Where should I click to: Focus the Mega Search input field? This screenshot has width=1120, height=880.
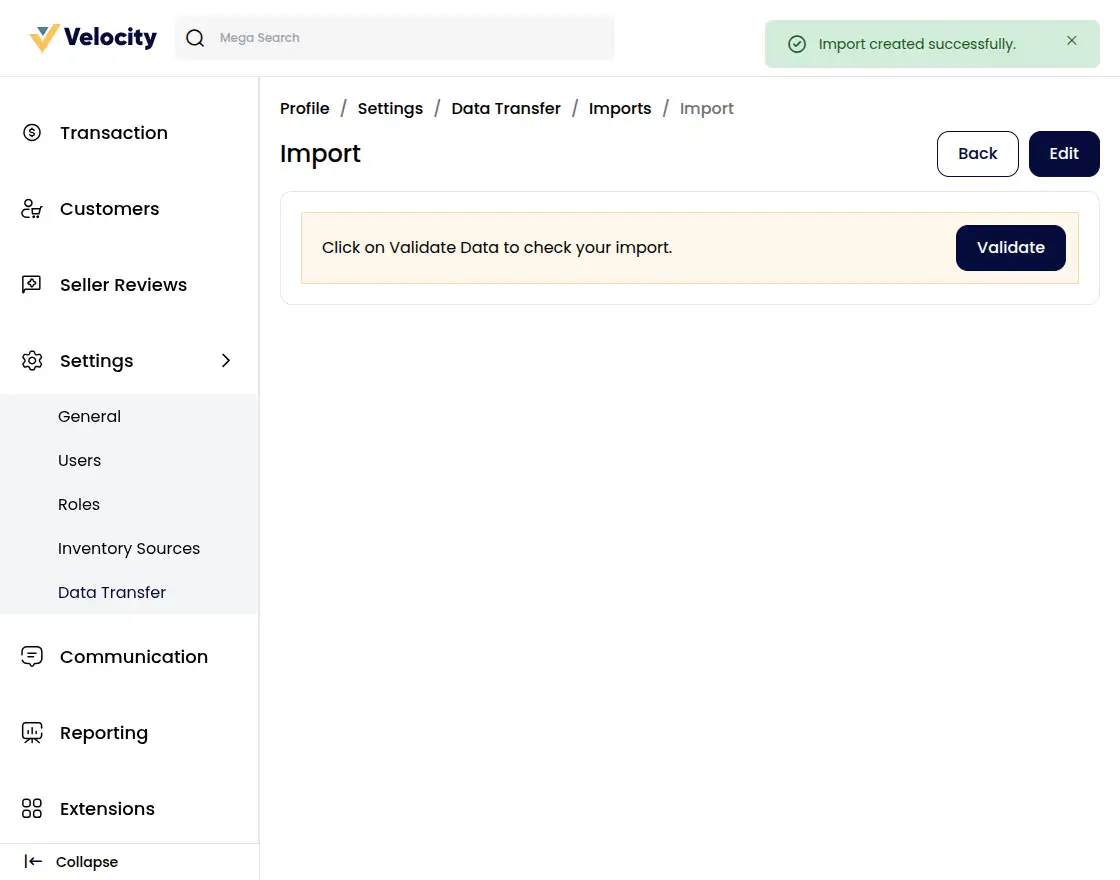point(410,38)
